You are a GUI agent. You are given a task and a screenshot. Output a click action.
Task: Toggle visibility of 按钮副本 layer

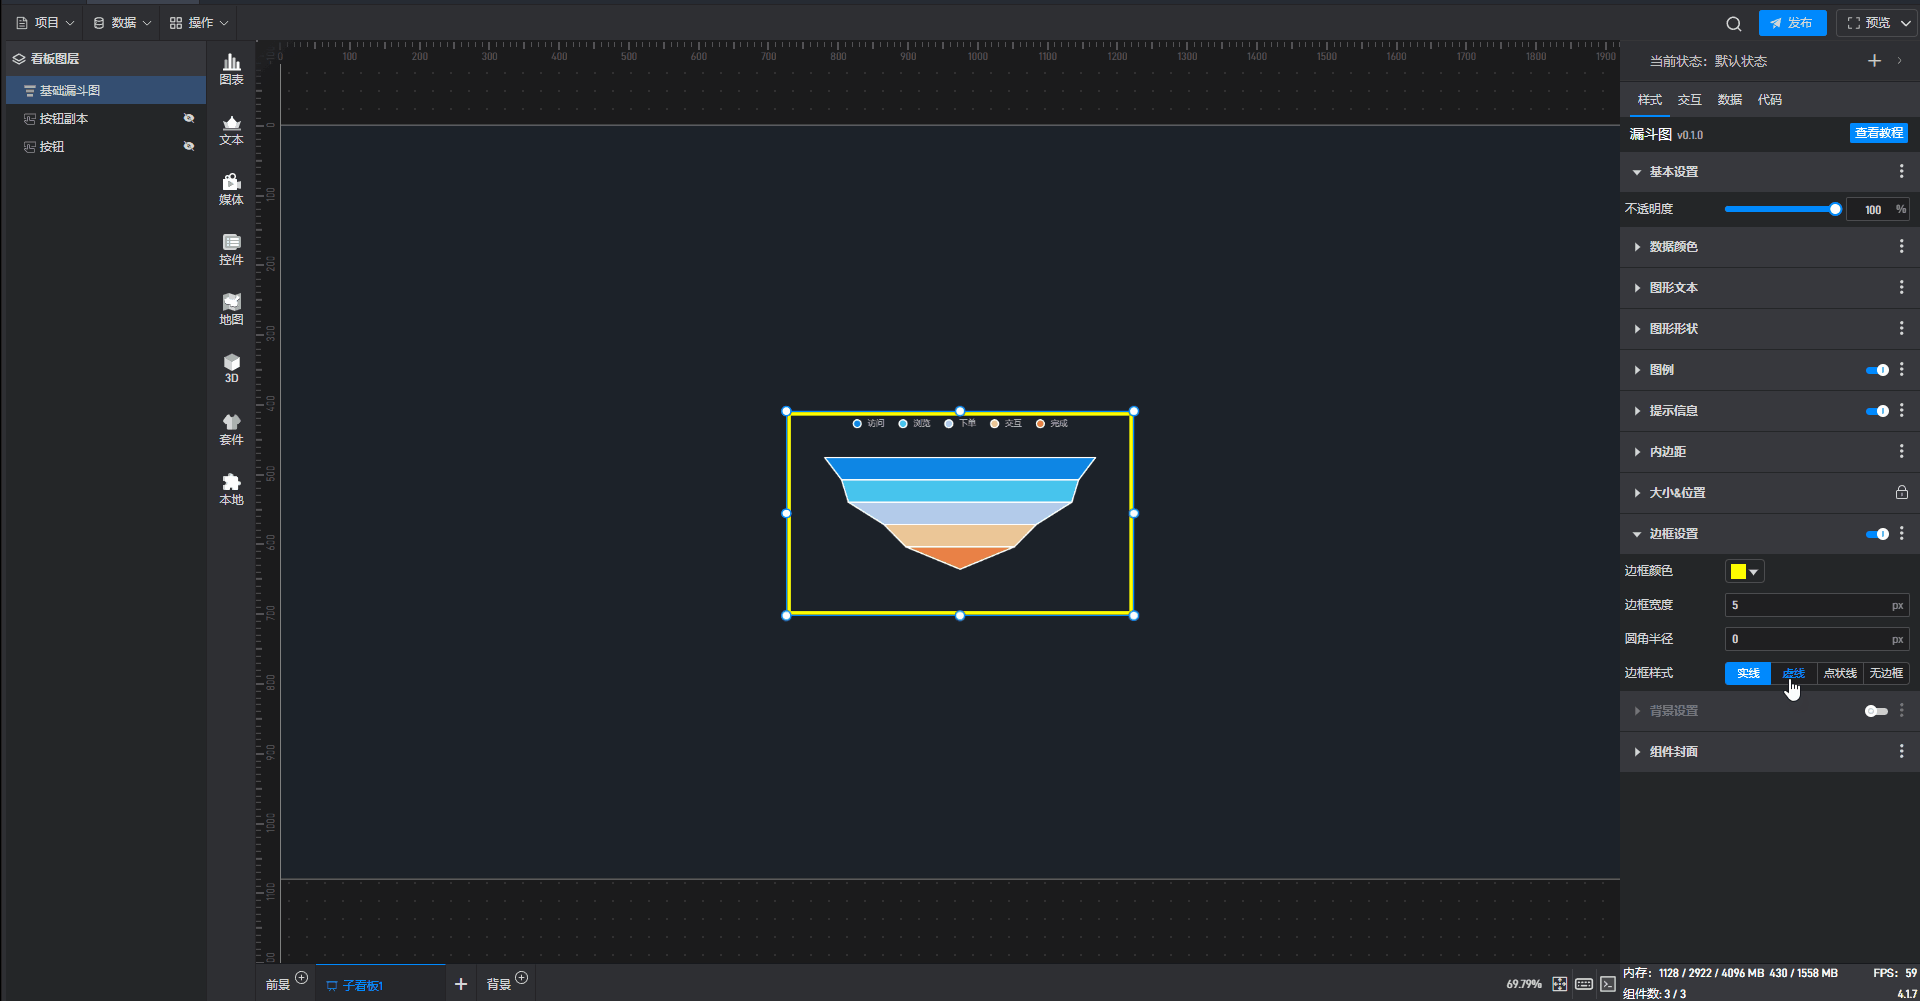coord(189,118)
